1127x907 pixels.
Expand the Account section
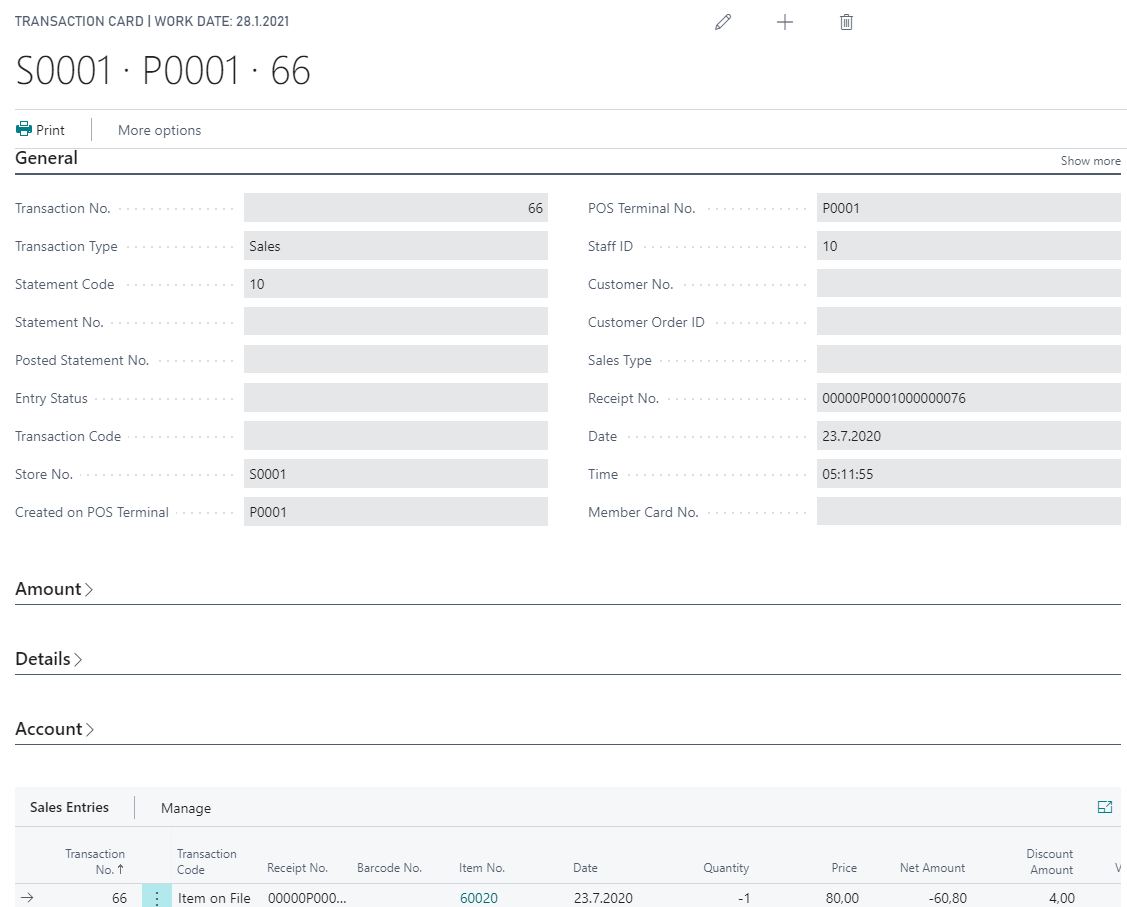(54, 729)
